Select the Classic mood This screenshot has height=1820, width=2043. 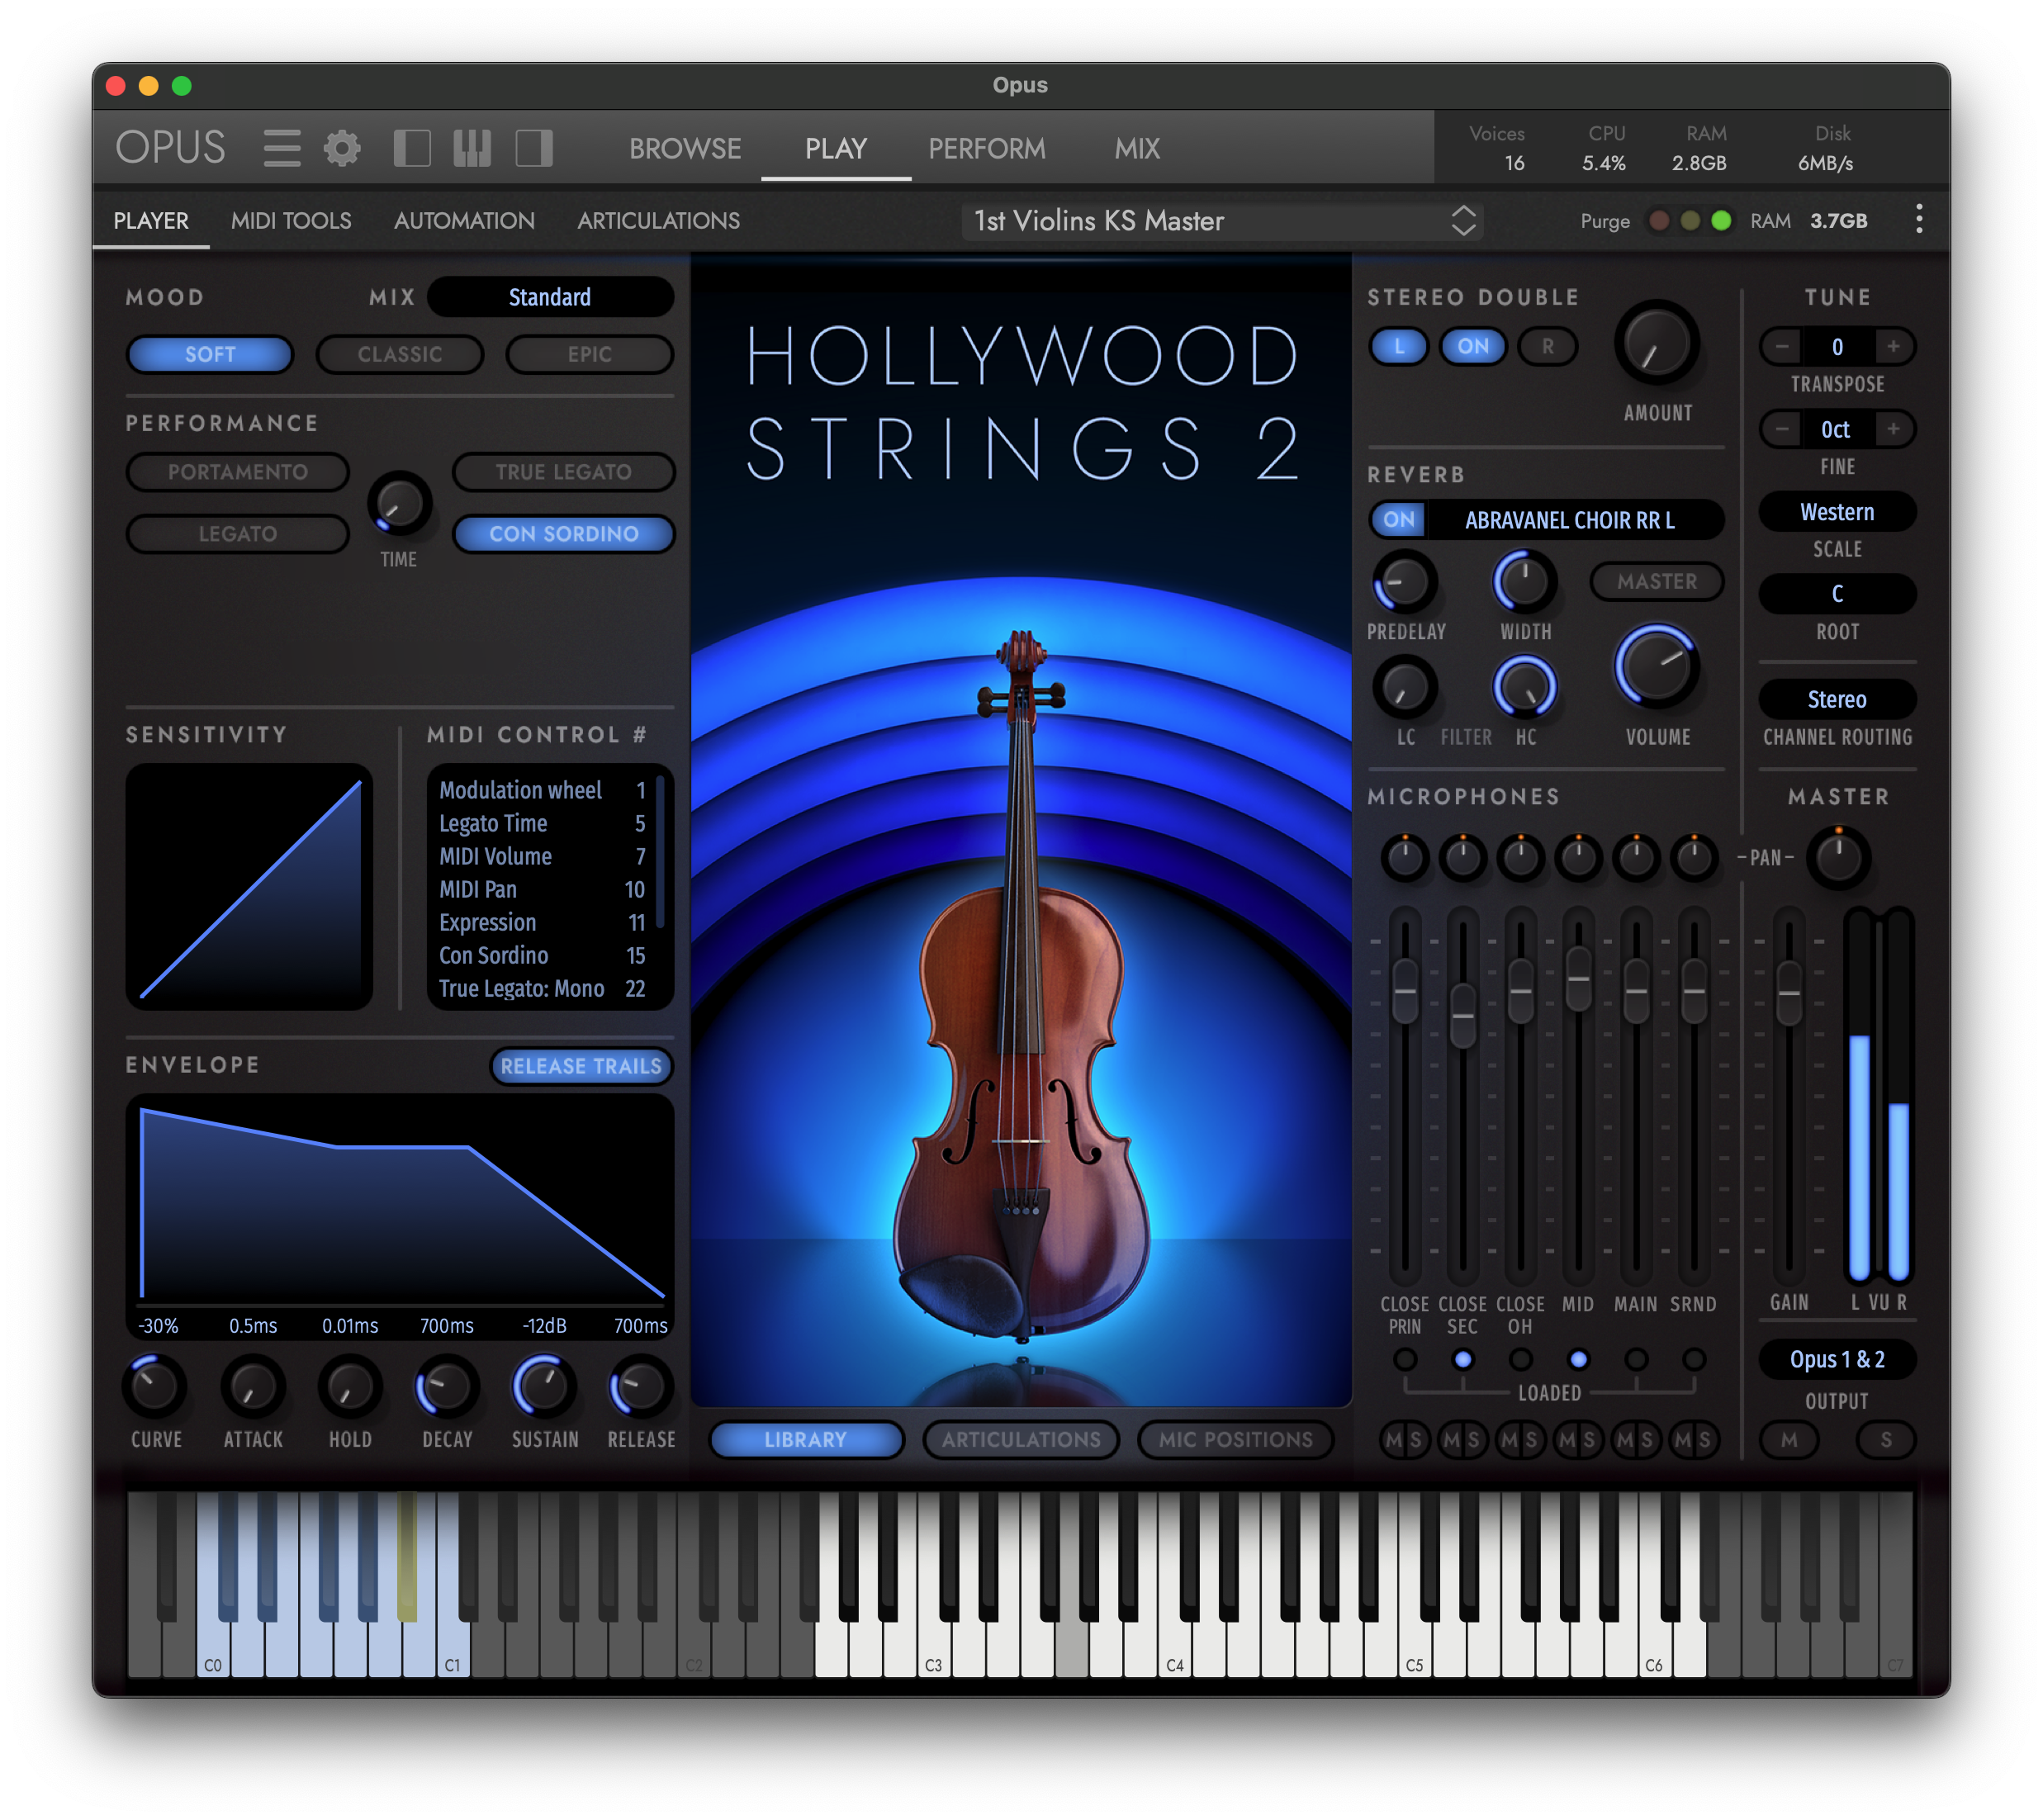pos(400,354)
